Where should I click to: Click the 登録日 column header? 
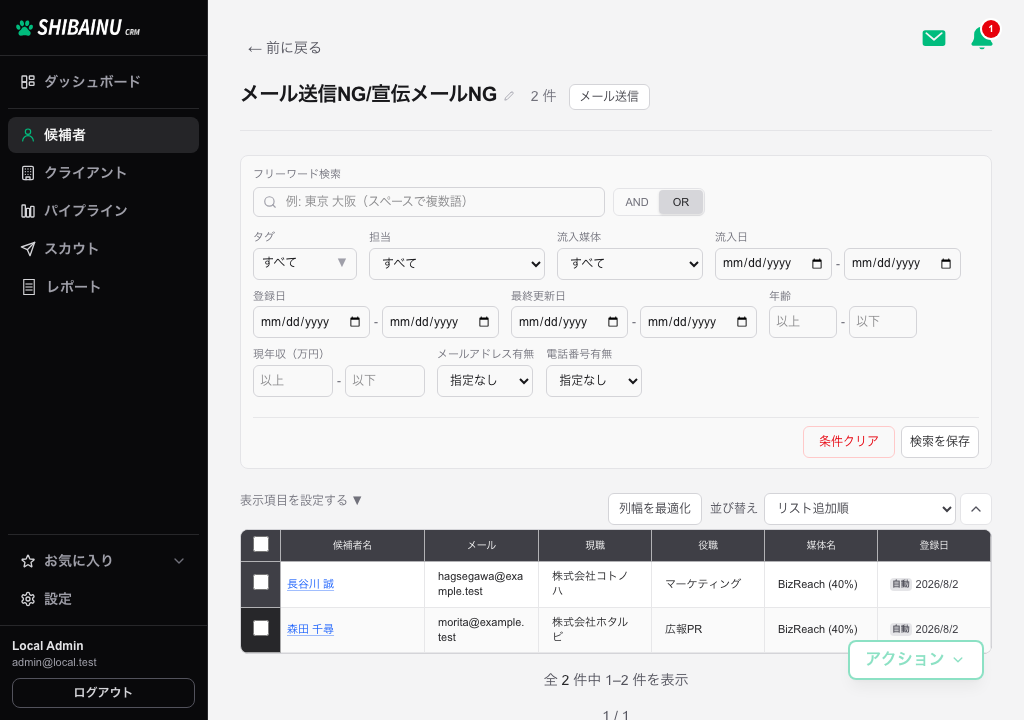934,546
